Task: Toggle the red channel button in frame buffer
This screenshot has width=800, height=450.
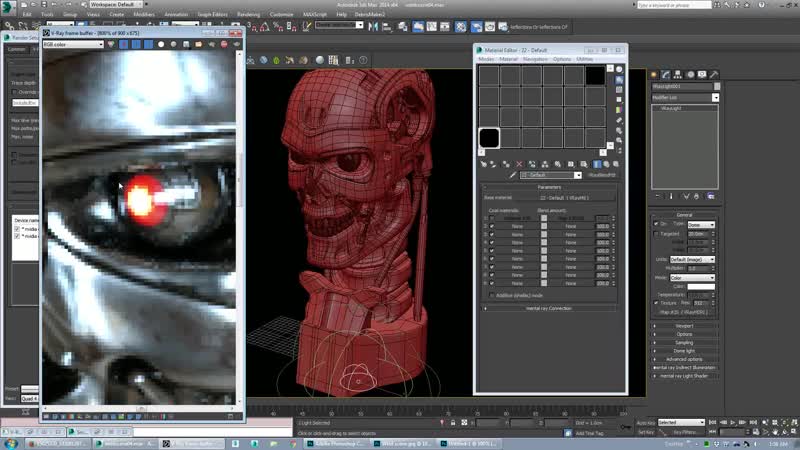Action: point(124,44)
